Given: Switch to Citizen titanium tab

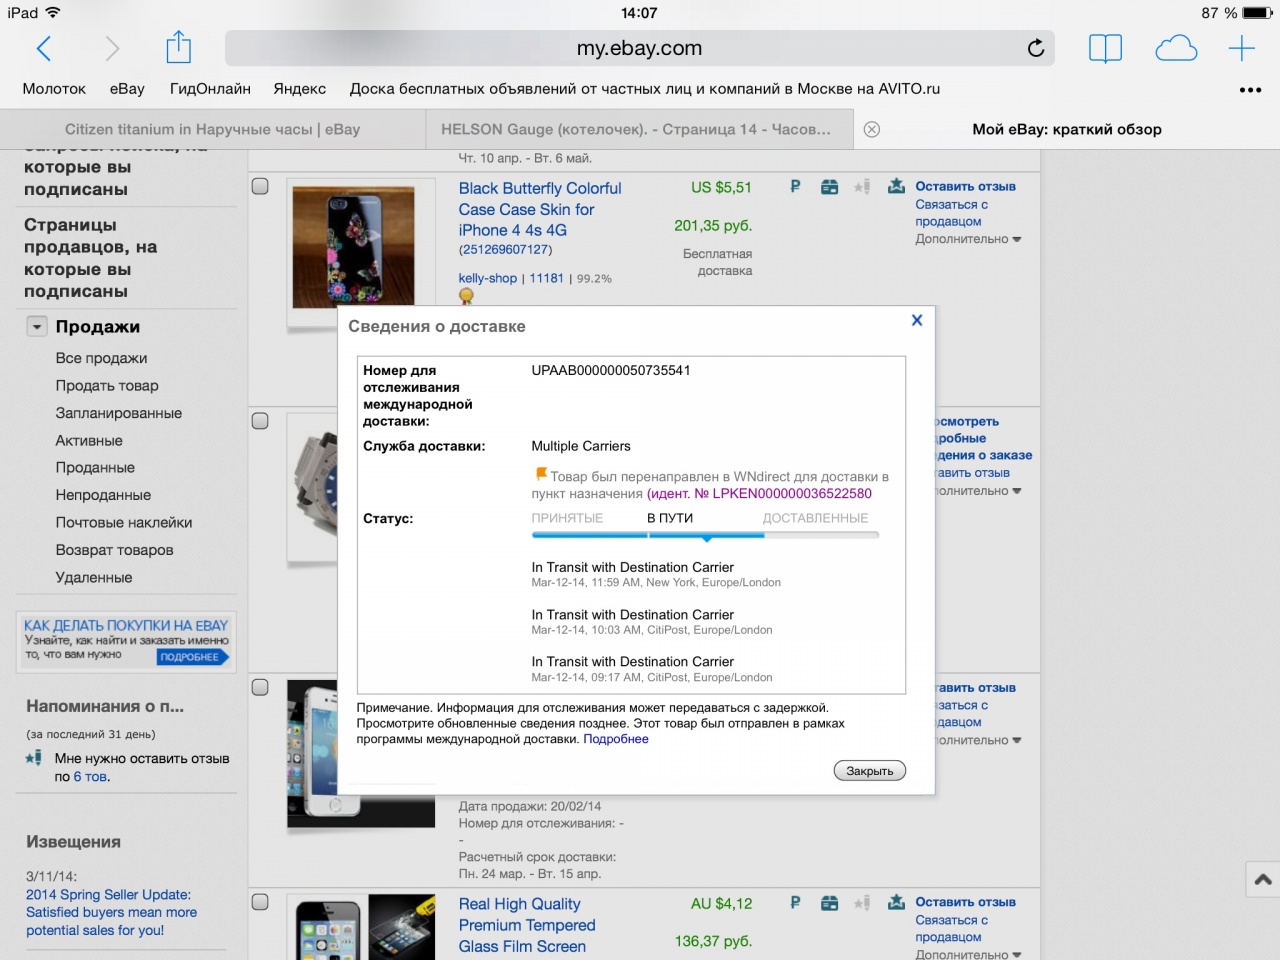Looking at the screenshot, I should [212, 129].
